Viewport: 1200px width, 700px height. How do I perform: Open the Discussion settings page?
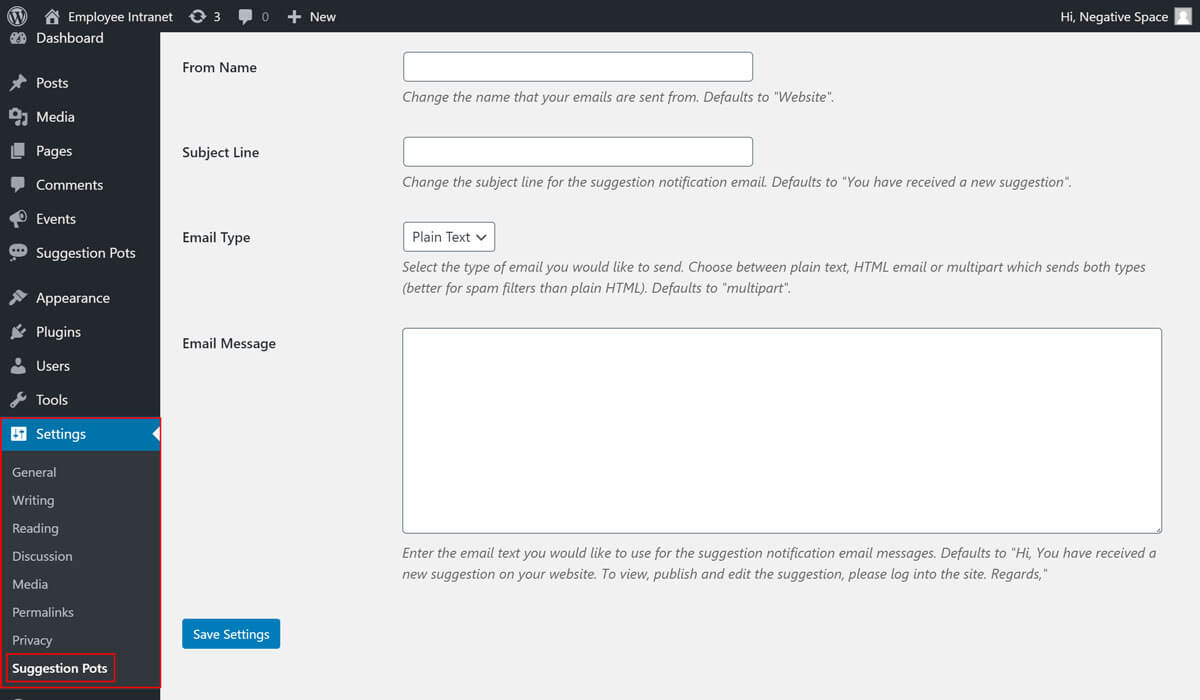coord(42,556)
